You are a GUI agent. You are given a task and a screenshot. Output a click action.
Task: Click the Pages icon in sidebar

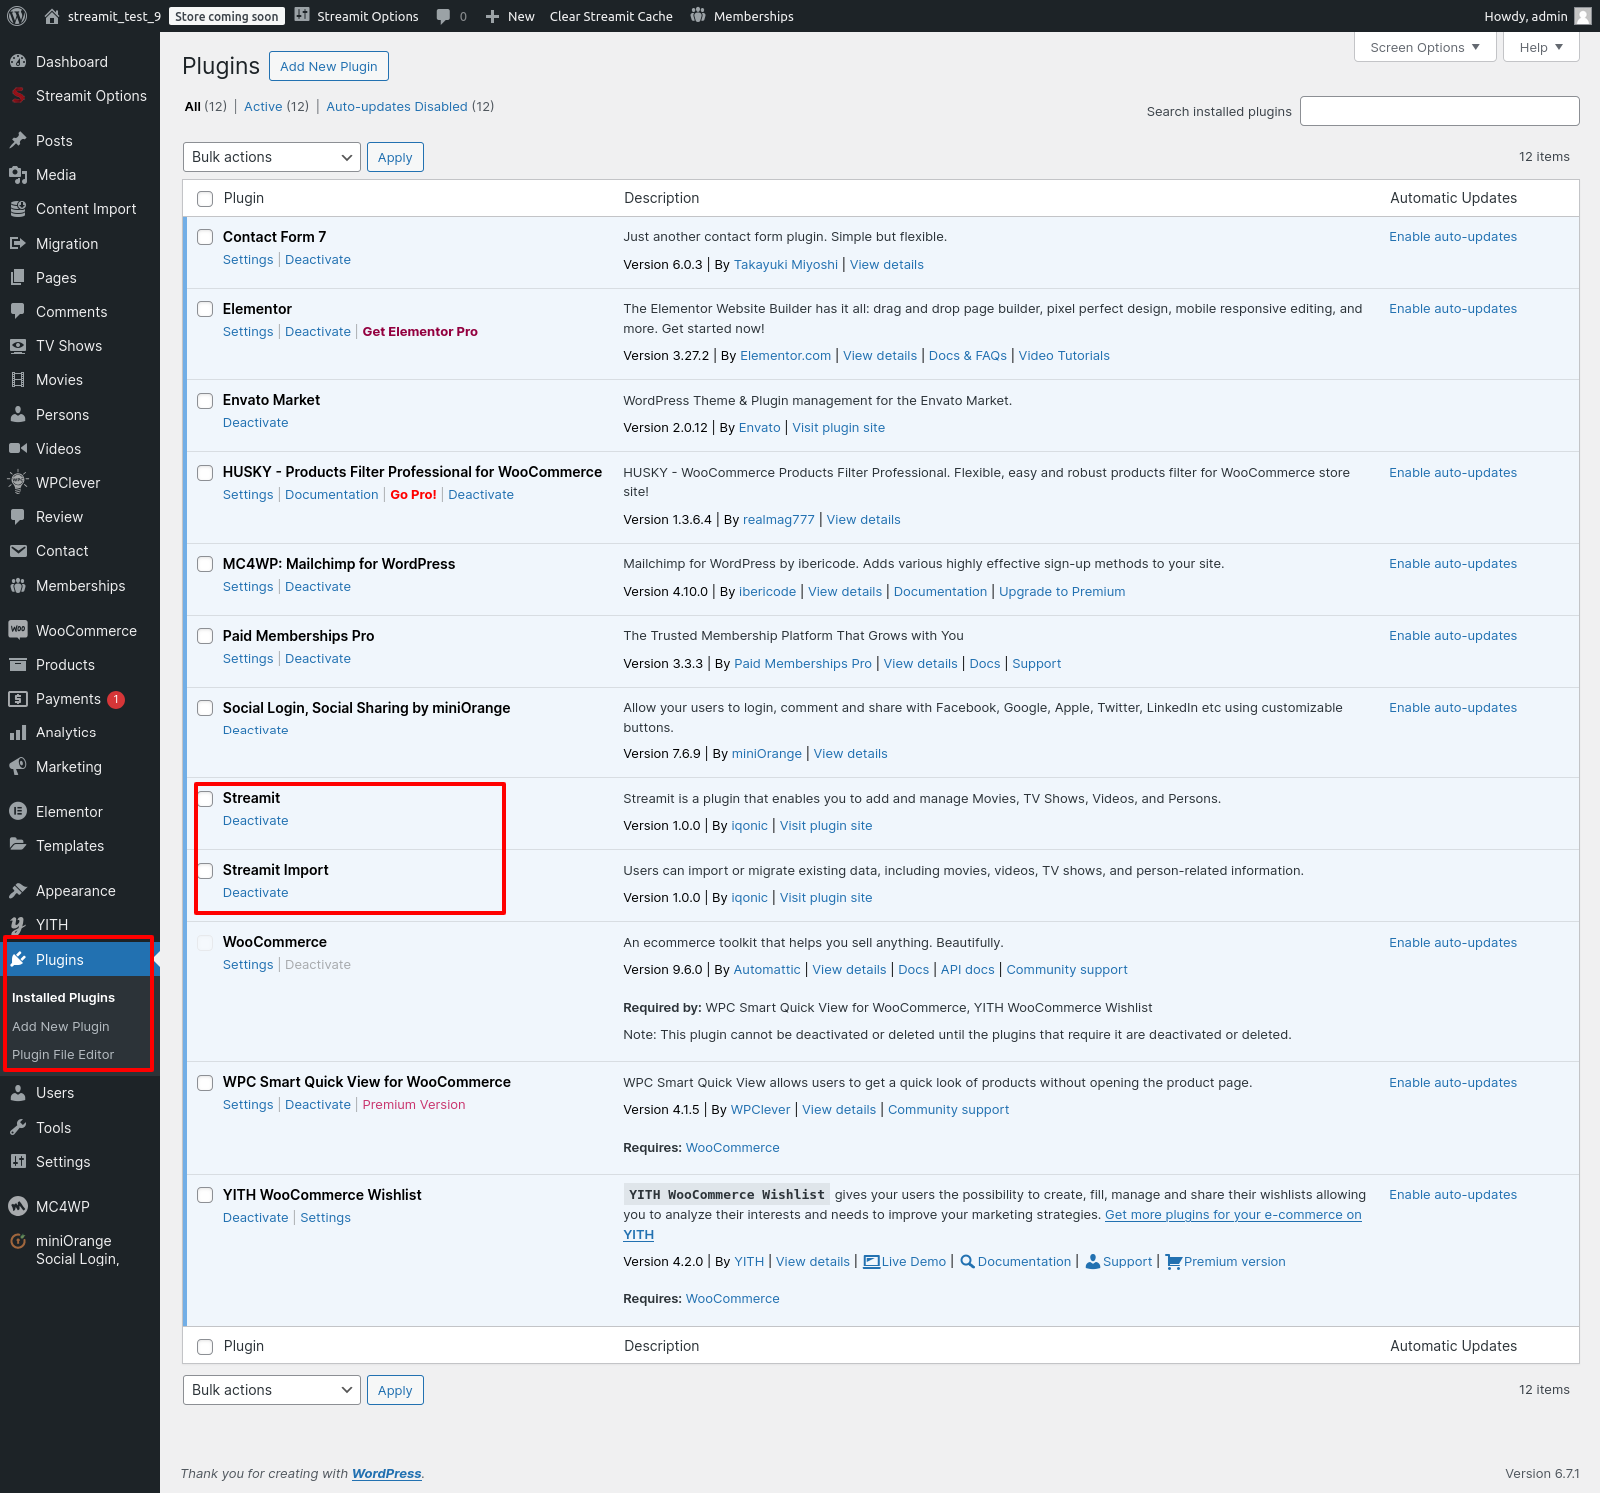tap(18, 278)
